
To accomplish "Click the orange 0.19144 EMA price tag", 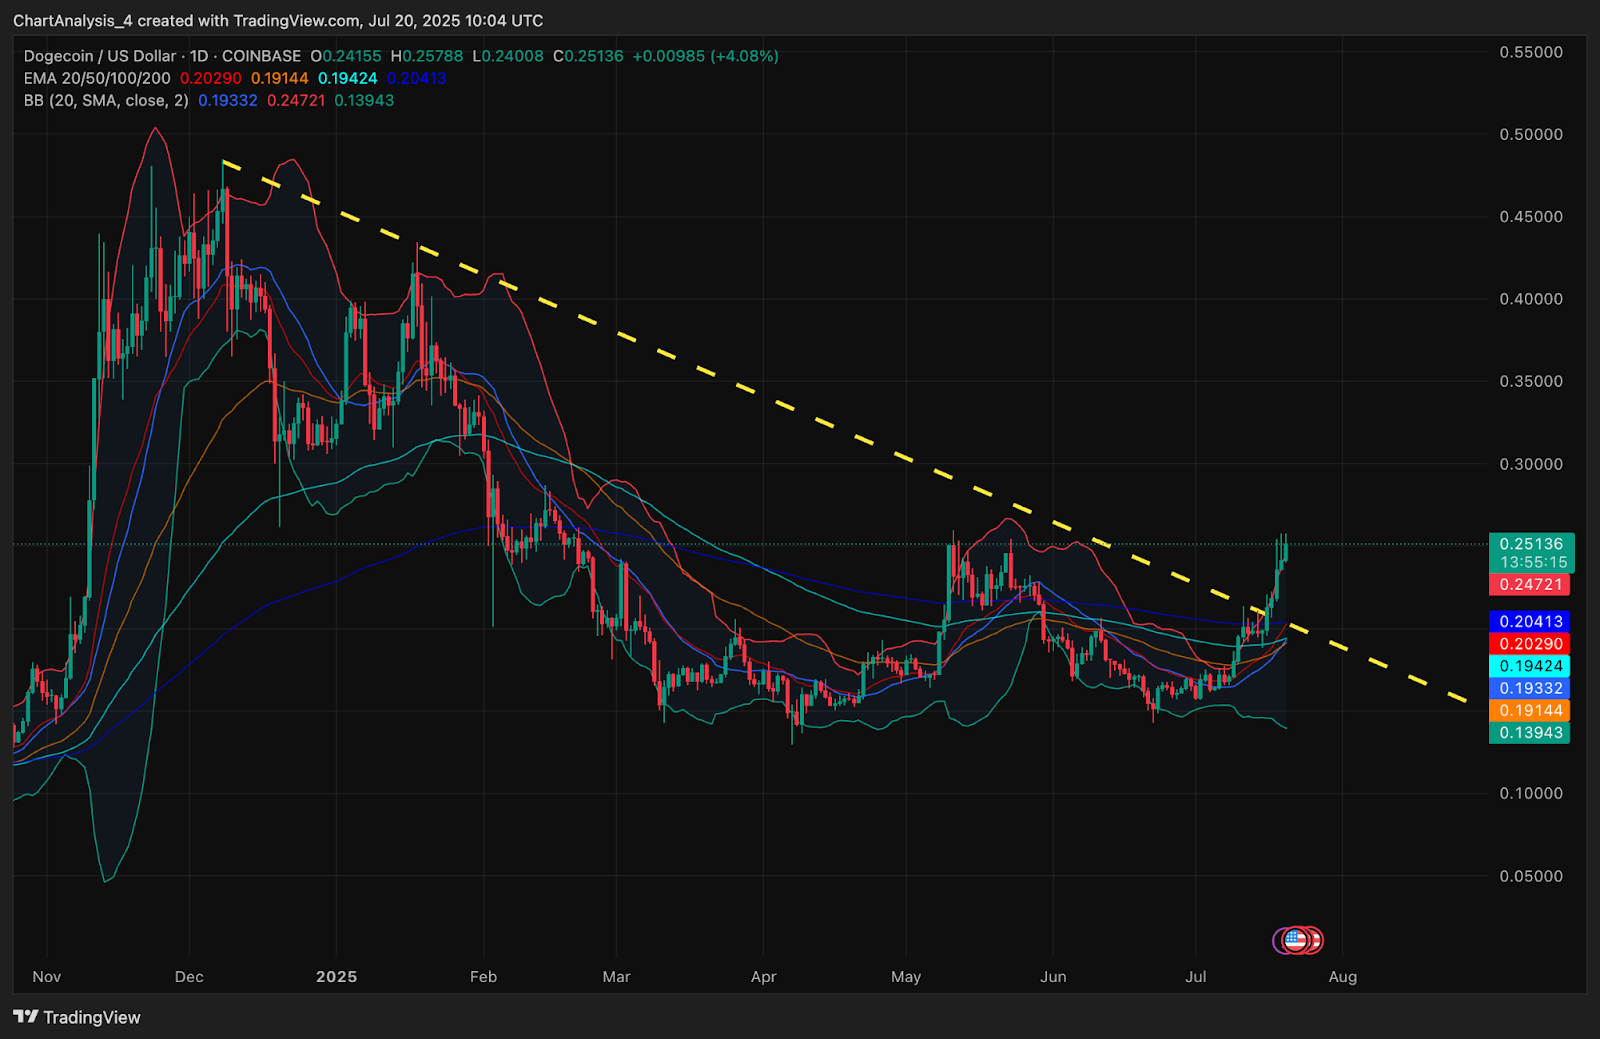I will (x=1530, y=710).
